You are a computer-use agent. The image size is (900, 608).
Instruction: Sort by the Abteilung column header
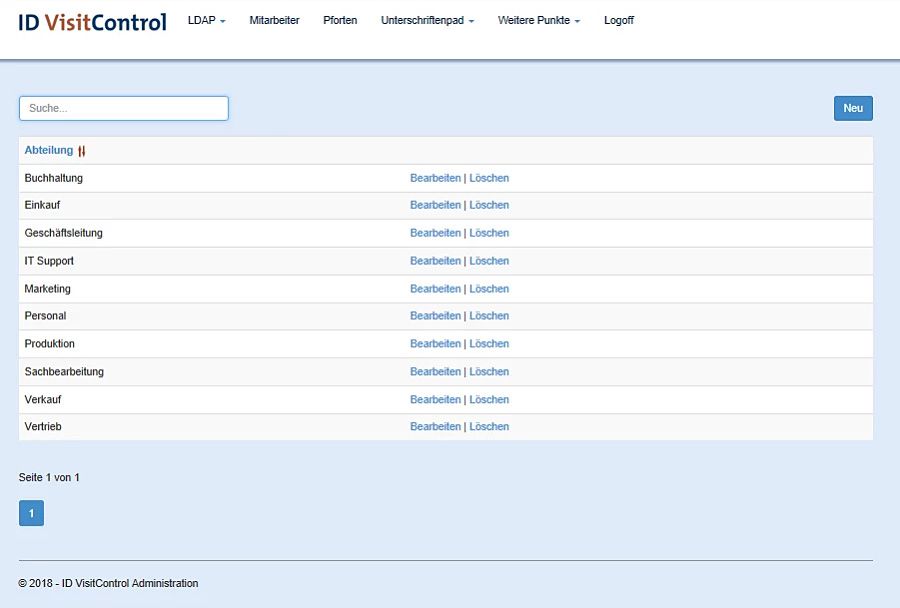49,150
